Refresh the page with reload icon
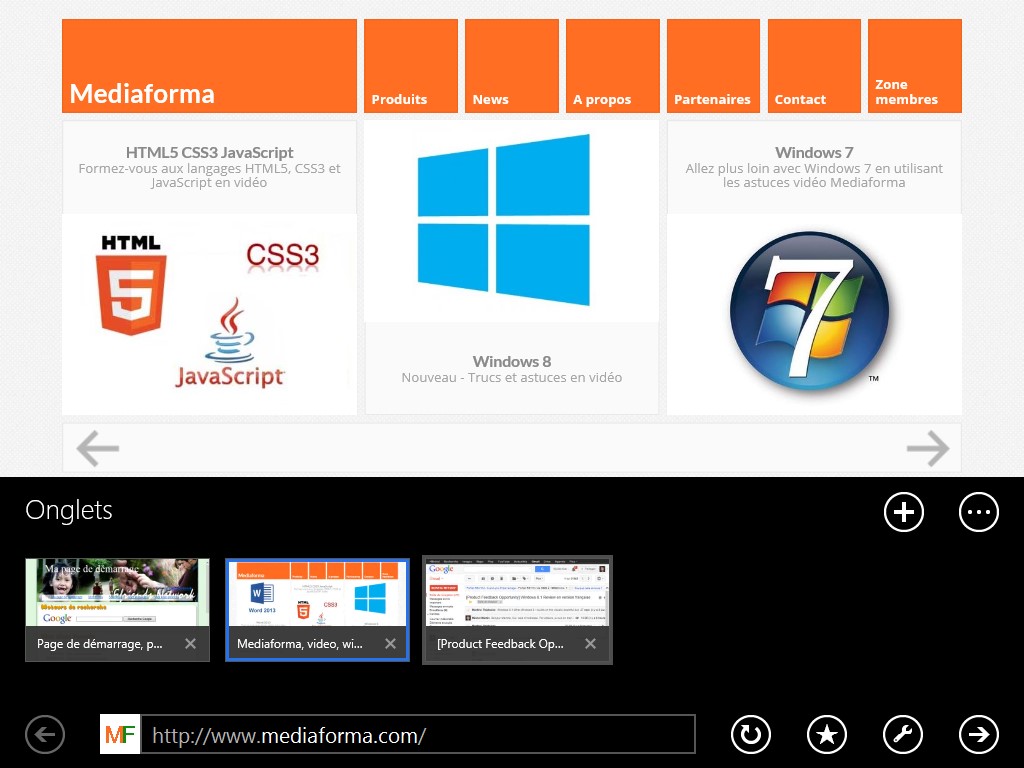This screenshot has width=1024, height=768. coord(750,735)
